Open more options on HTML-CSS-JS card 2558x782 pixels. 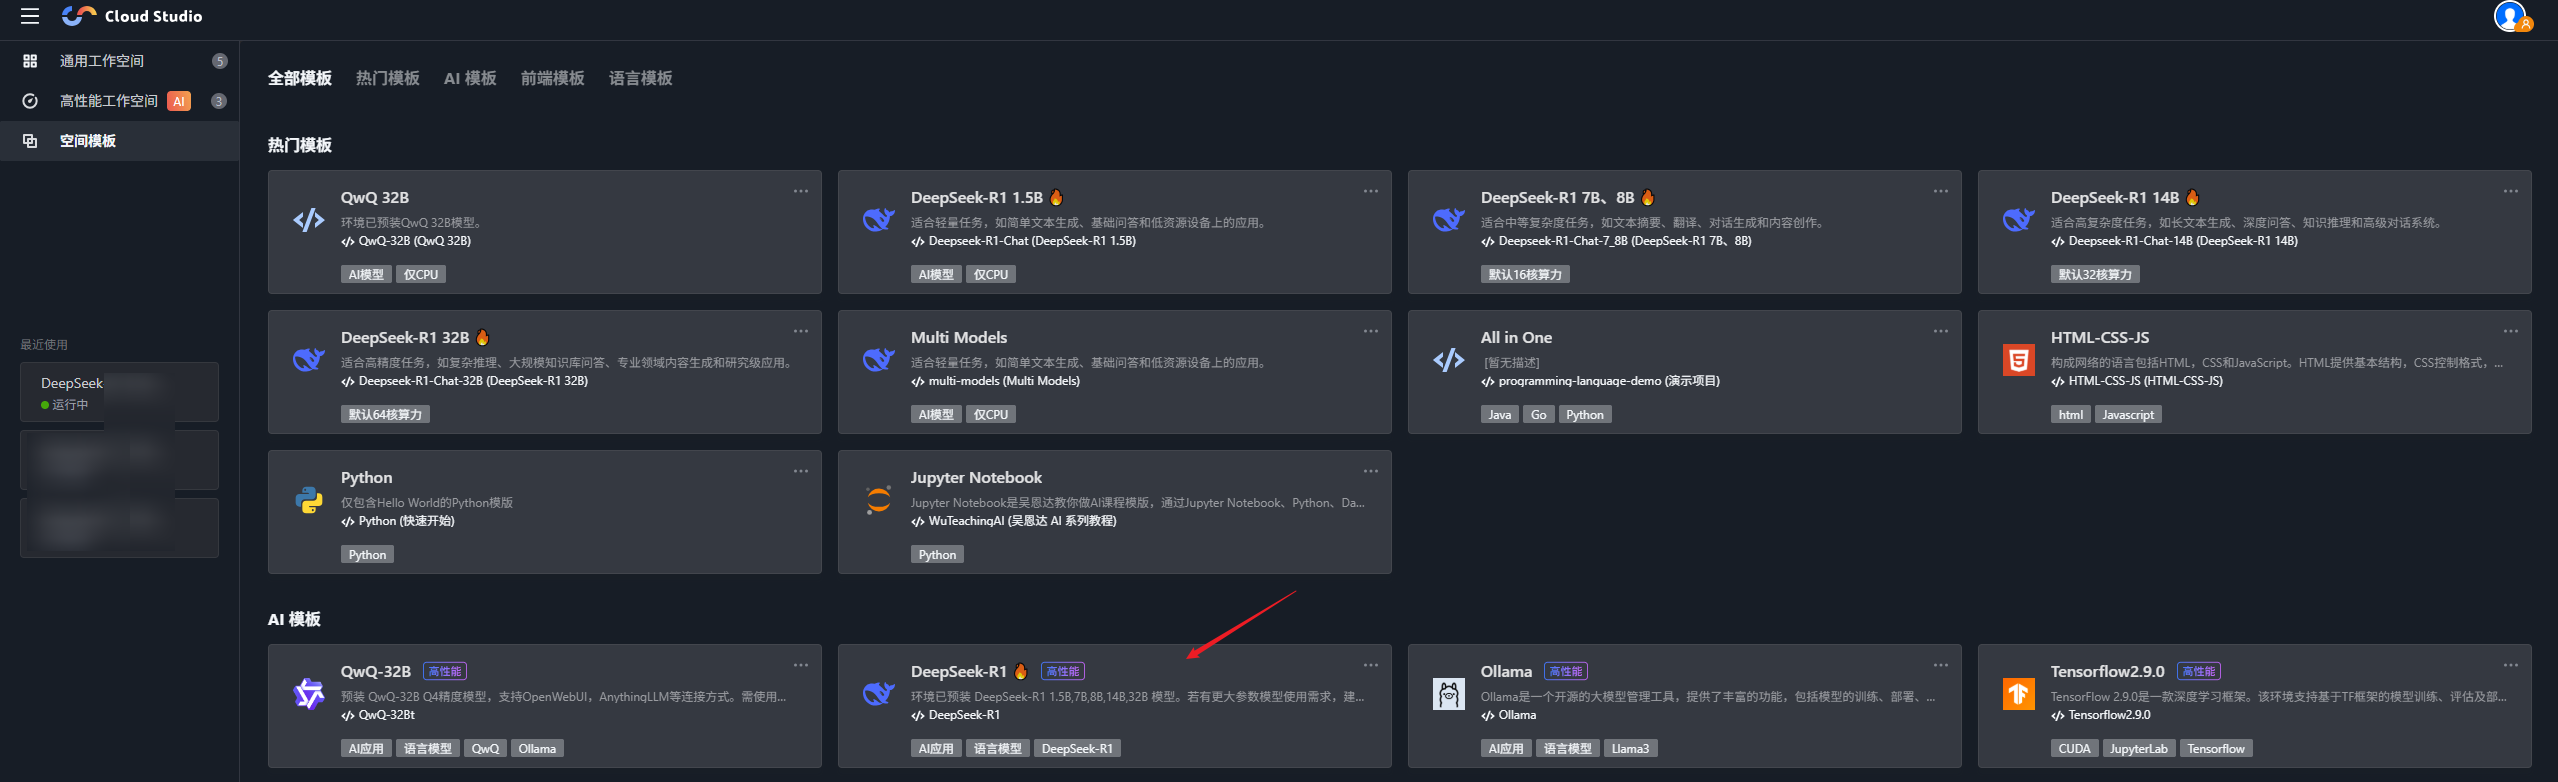[x=2511, y=331]
